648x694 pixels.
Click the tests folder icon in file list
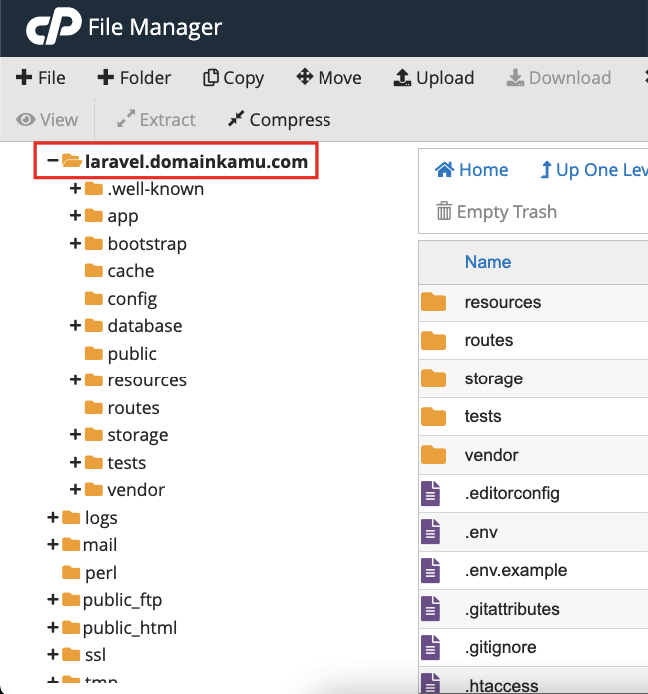coord(433,416)
